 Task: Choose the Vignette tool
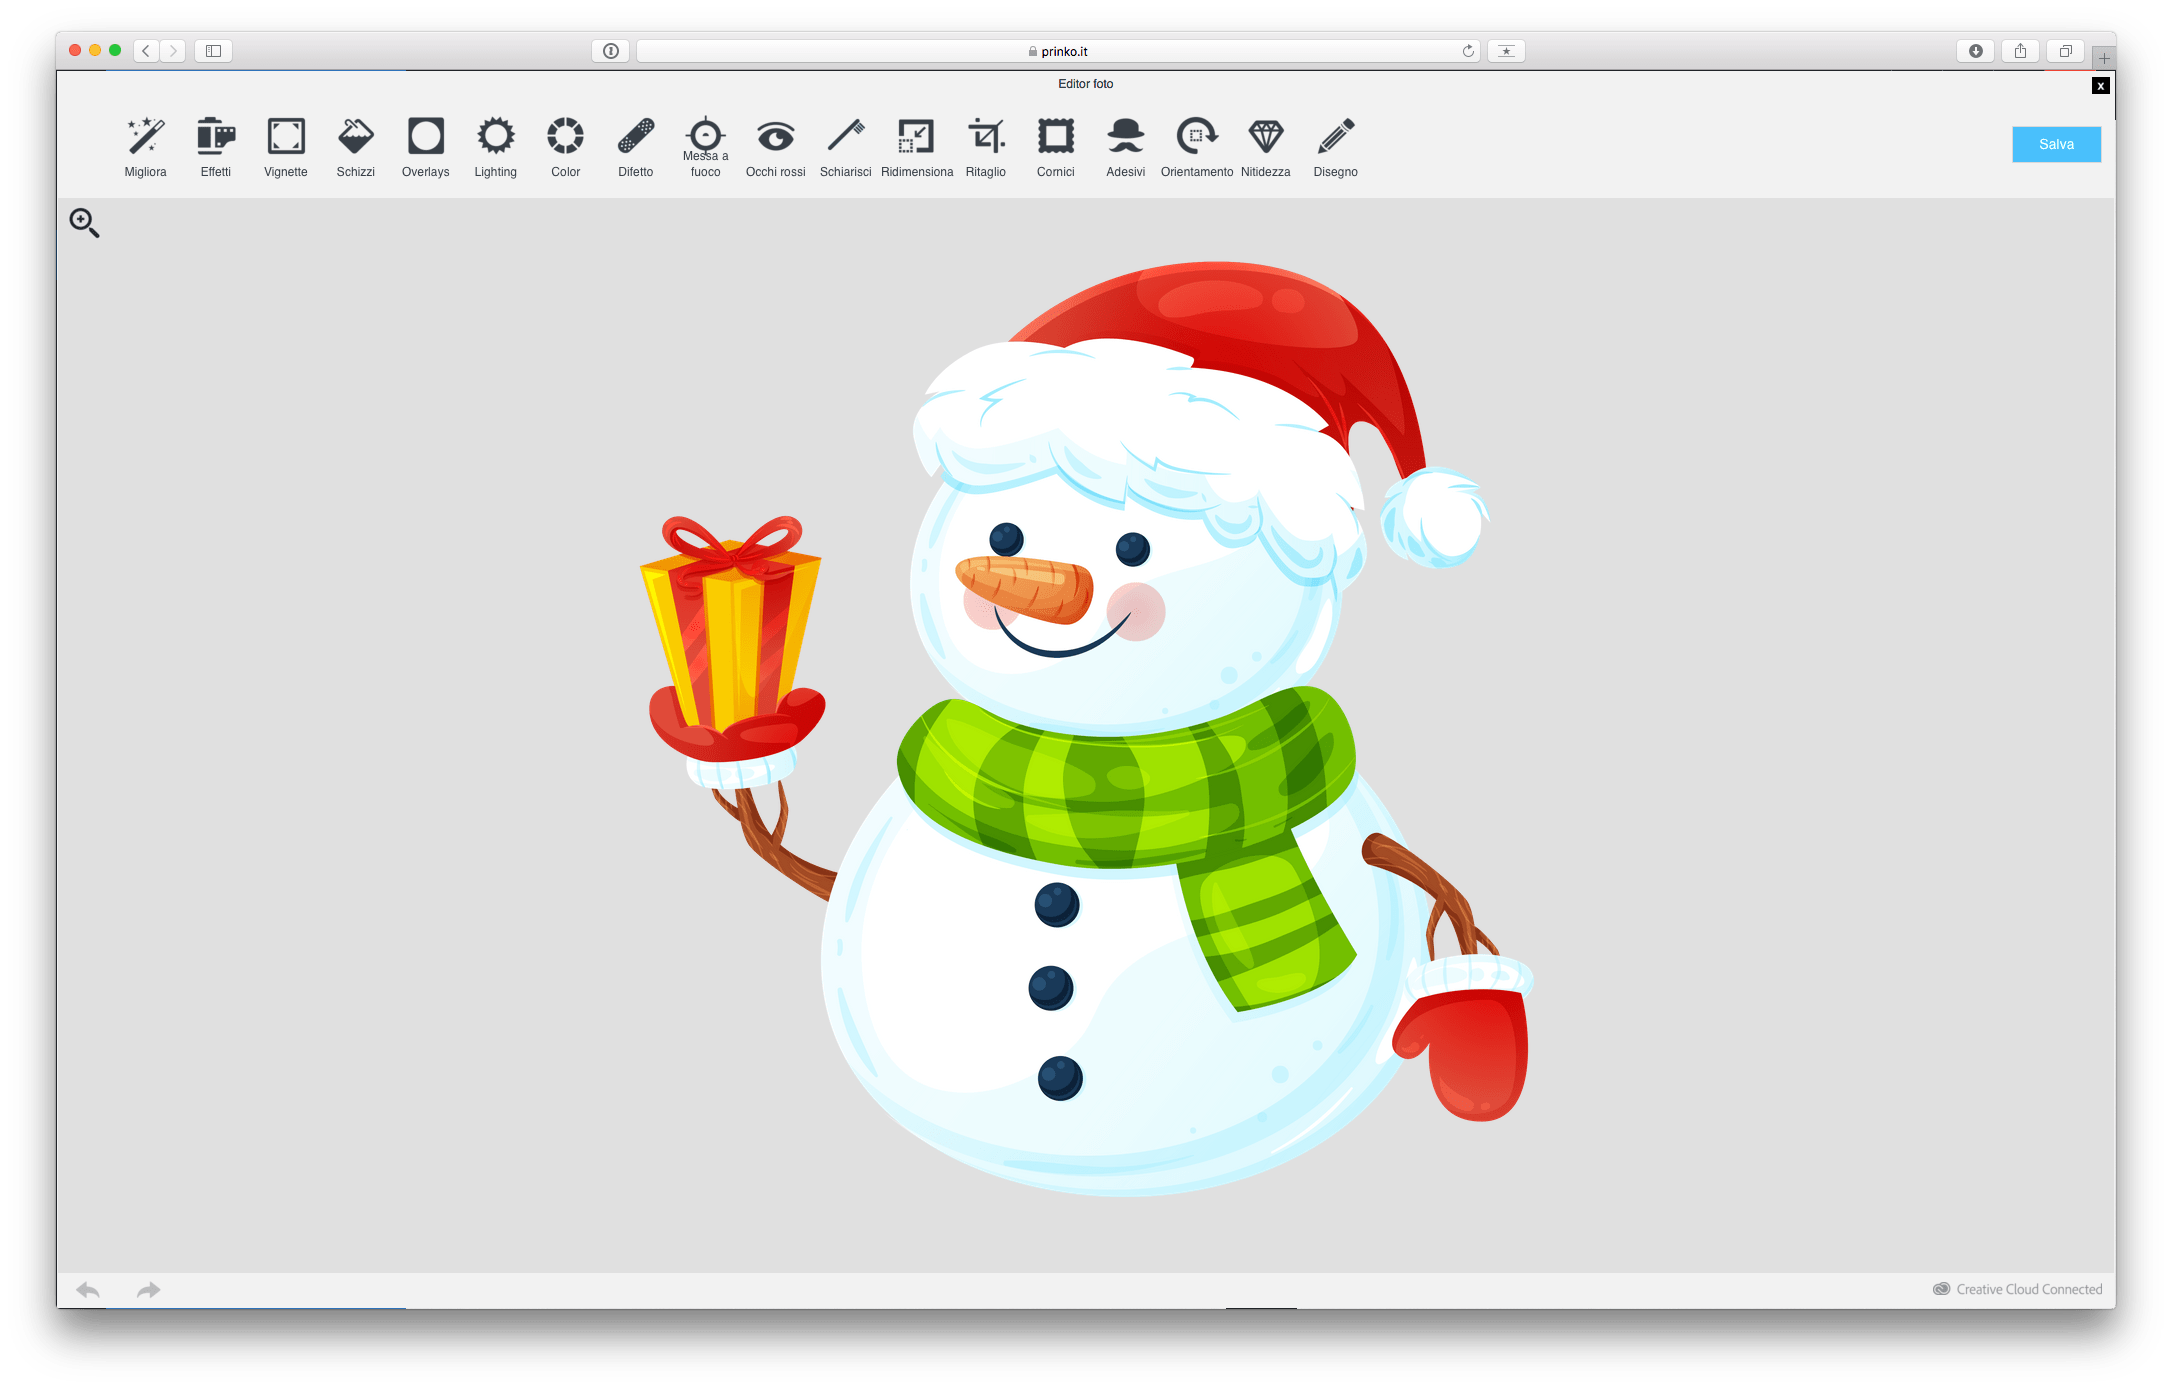tap(285, 147)
